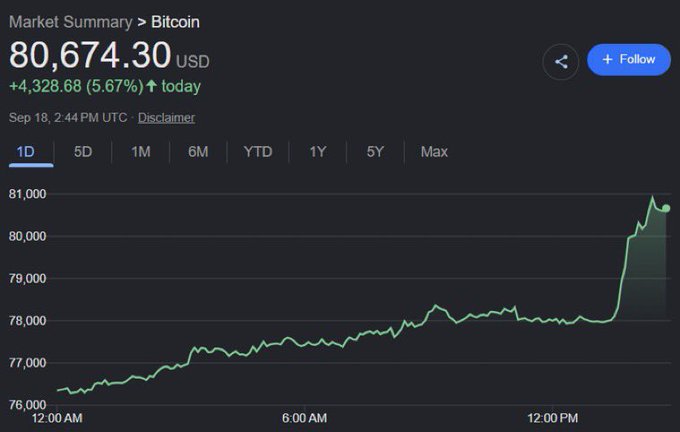680x432 pixels.
Task: Click the 80,000 axis label
Action: coord(27,236)
